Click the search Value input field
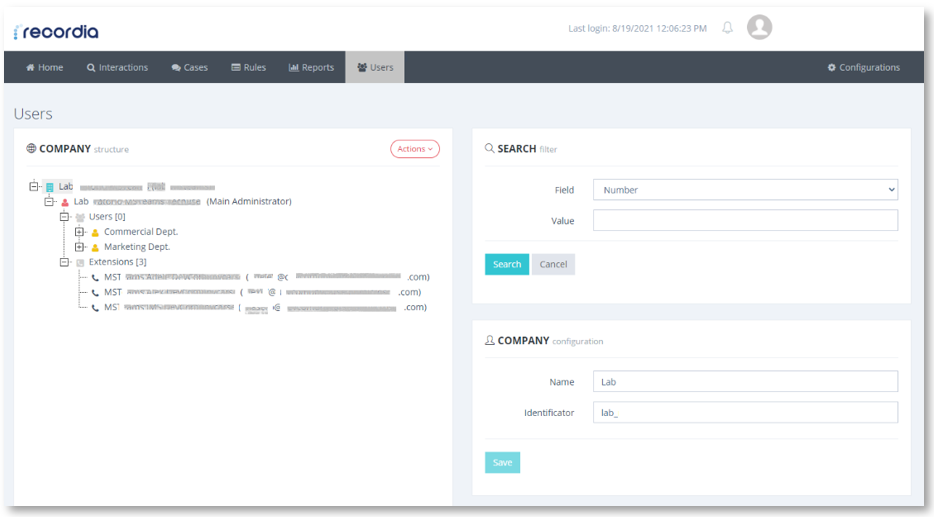934x517 pixels. coord(745,220)
